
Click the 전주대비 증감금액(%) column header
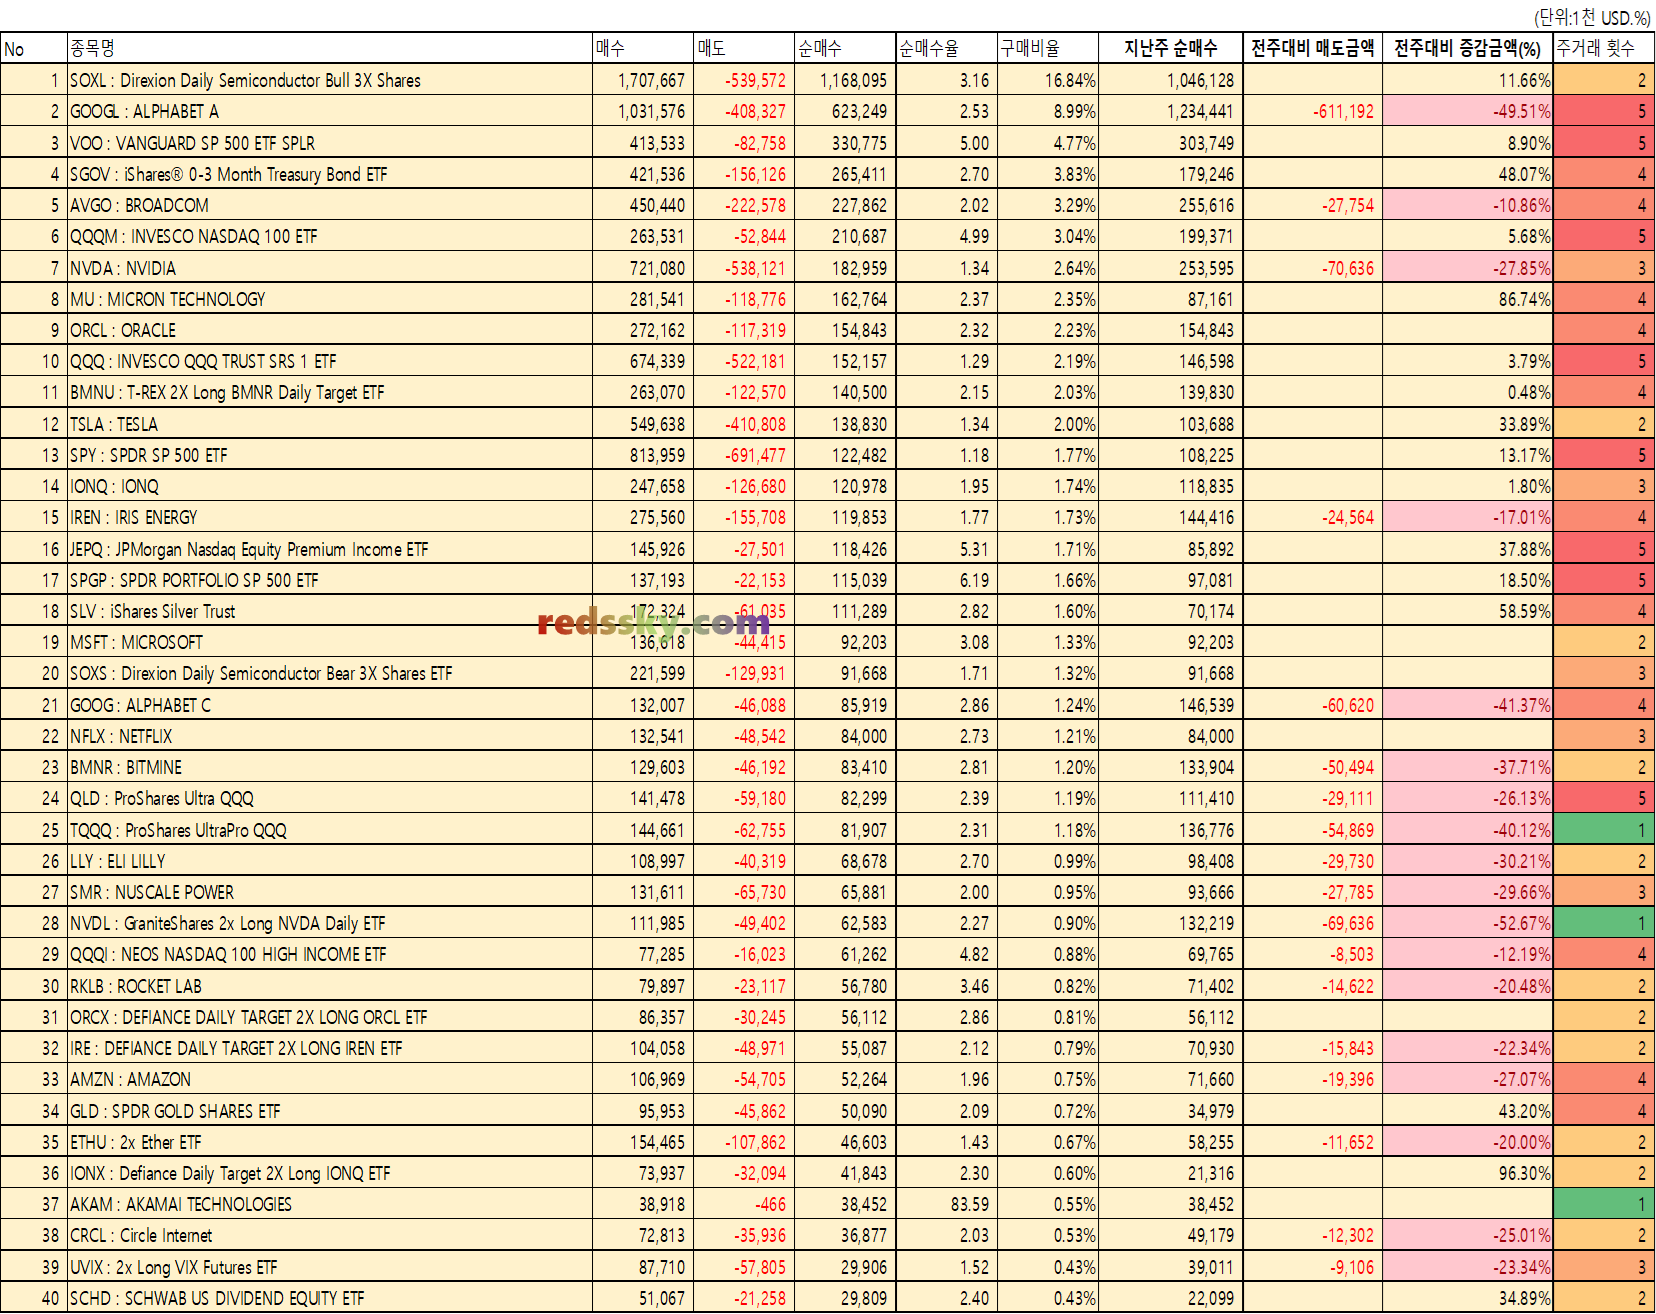pos(1467,48)
